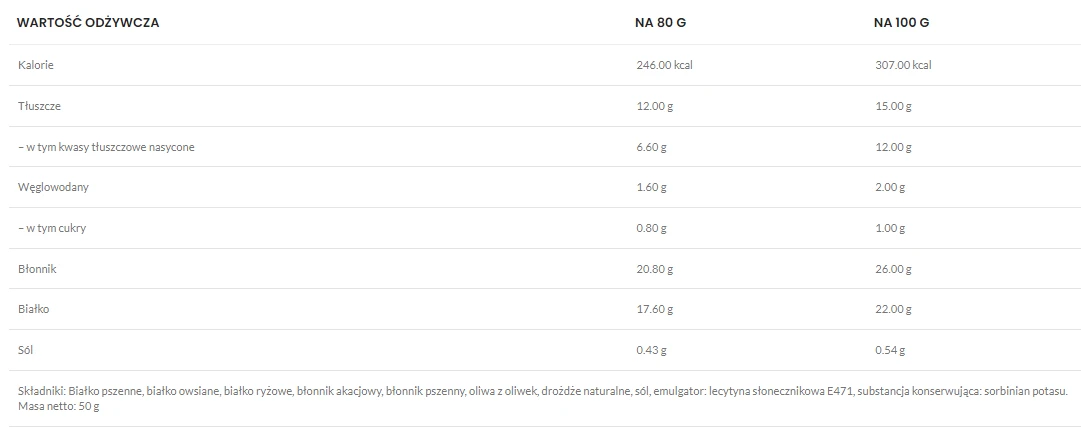Click the 6.60 g saturated fat value
The height and width of the screenshot is (427, 1081).
coord(652,147)
